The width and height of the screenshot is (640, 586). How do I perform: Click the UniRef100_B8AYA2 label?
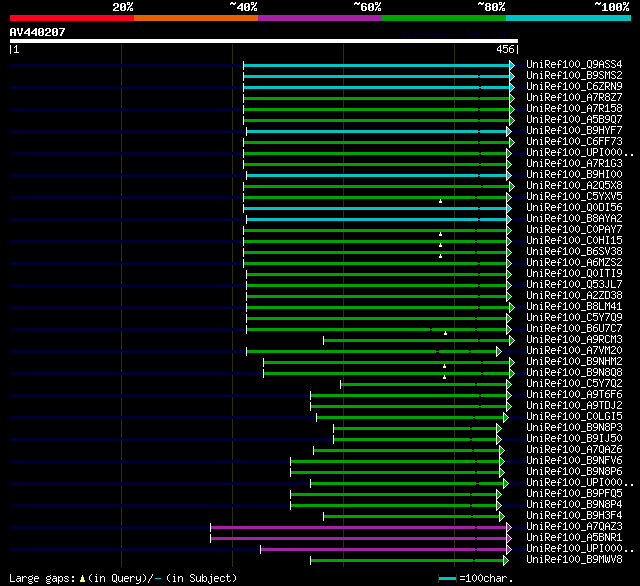pos(574,219)
